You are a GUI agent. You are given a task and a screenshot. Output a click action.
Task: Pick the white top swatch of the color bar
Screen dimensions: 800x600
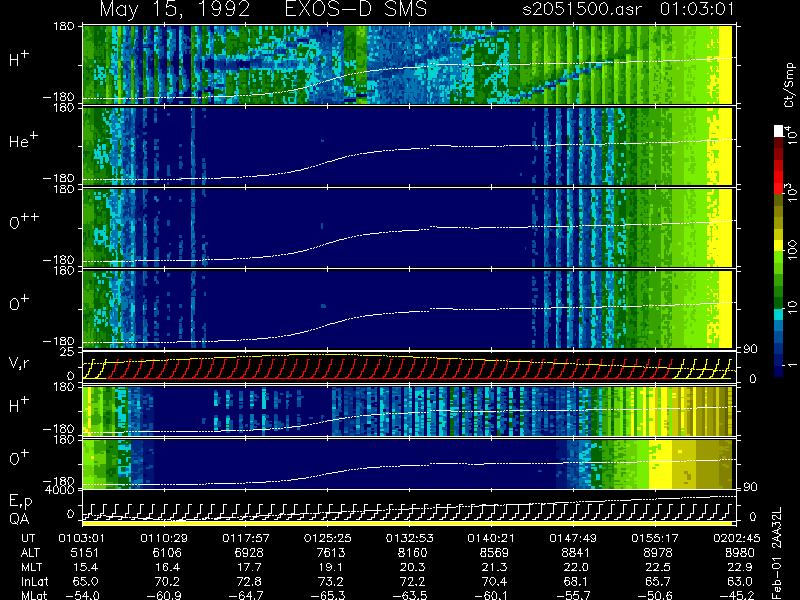779,131
